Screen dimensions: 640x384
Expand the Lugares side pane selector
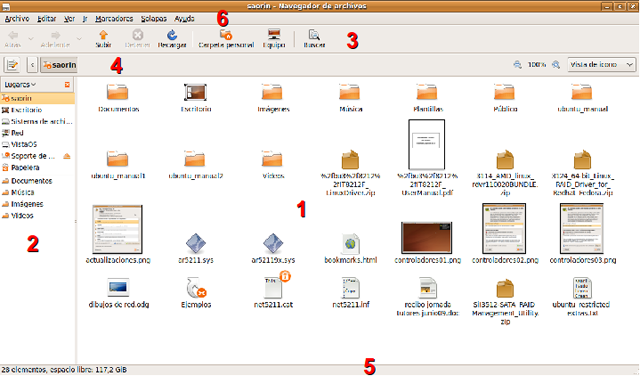(x=20, y=84)
